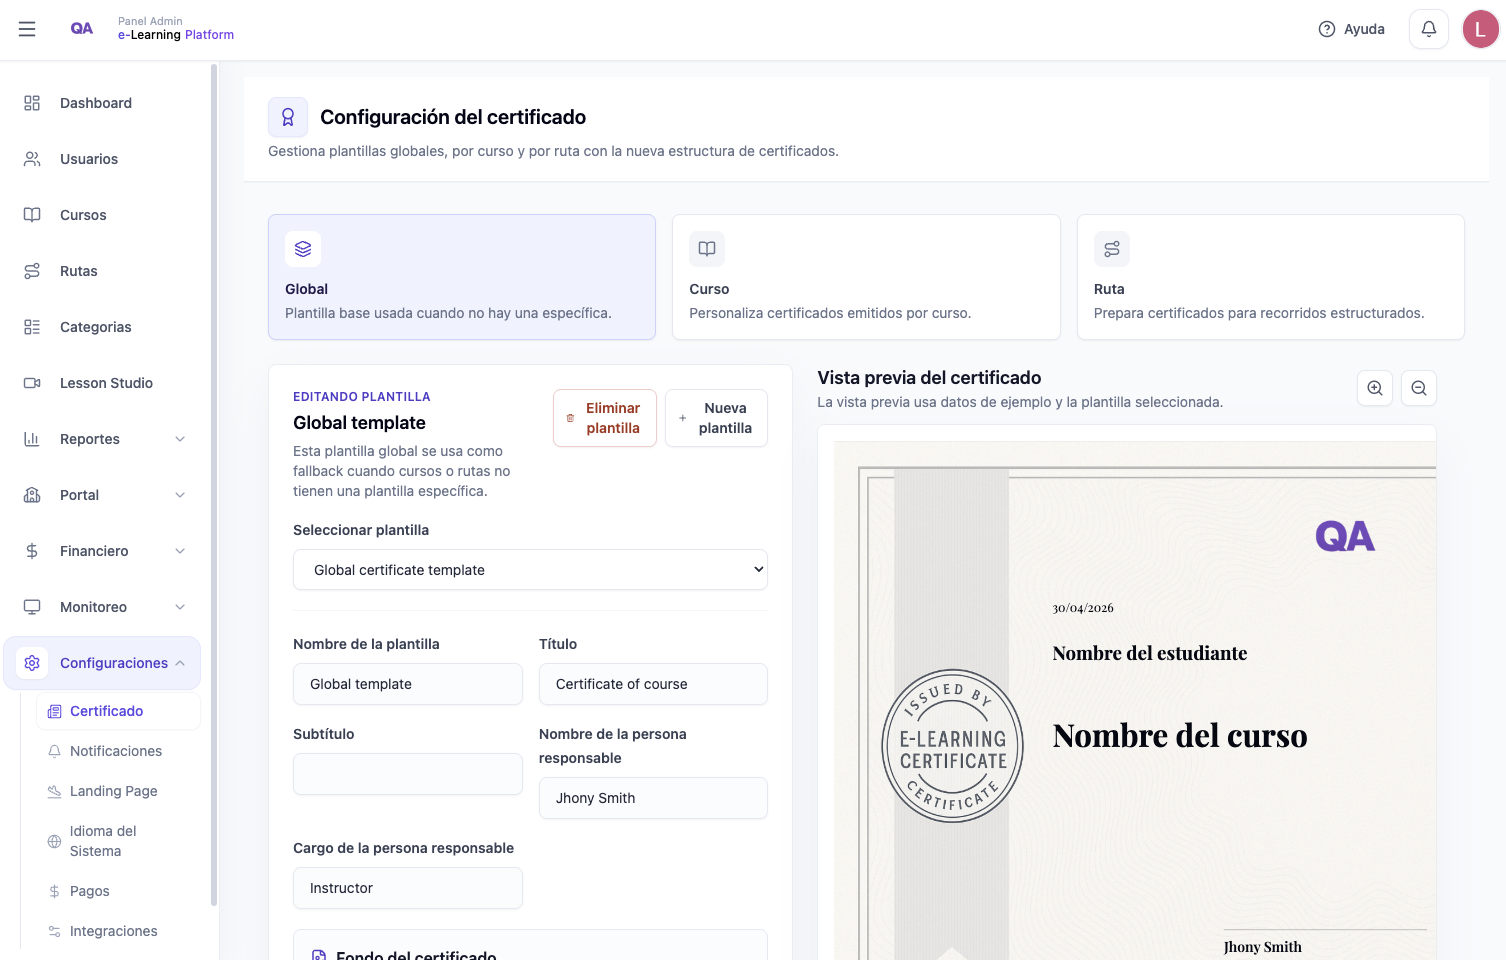Click the Ruta card route icon
The width and height of the screenshot is (1506, 960).
pyautogui.click(x=1112, y=249)
